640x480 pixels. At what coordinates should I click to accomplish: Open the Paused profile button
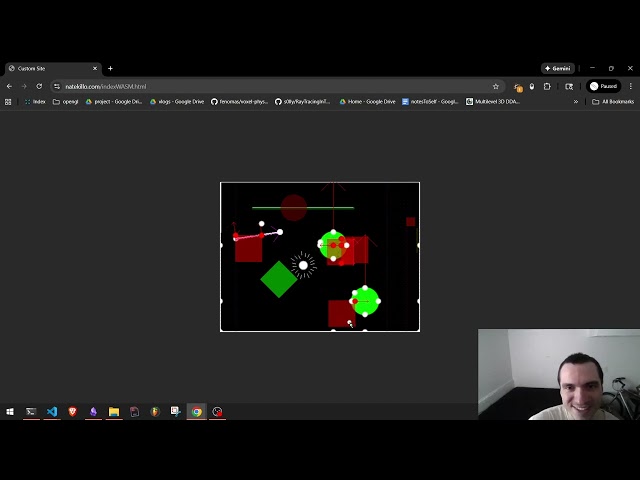tap(604, 86)
